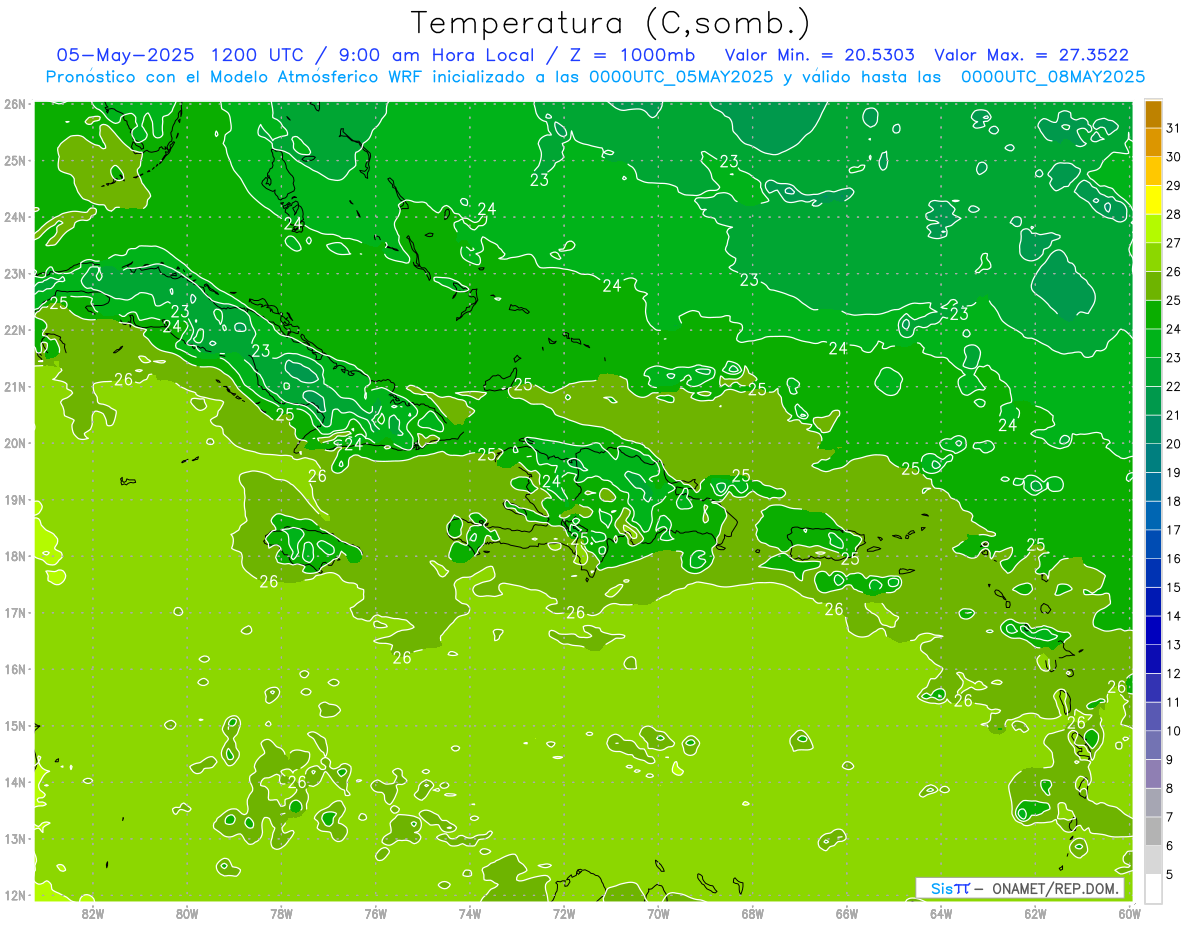This screenshot has width=1200, height=927.
Task: Click the lime colorbar swatch between 27 and 28
Action: coord(1153,229)
